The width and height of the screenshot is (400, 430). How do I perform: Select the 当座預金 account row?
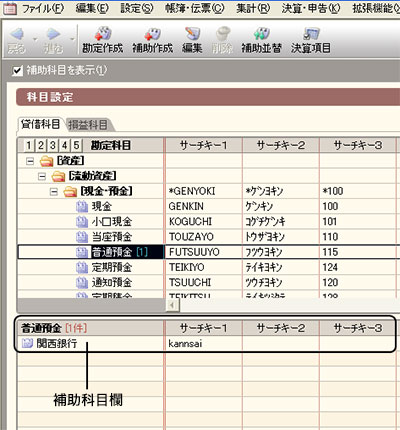[207, 237]
